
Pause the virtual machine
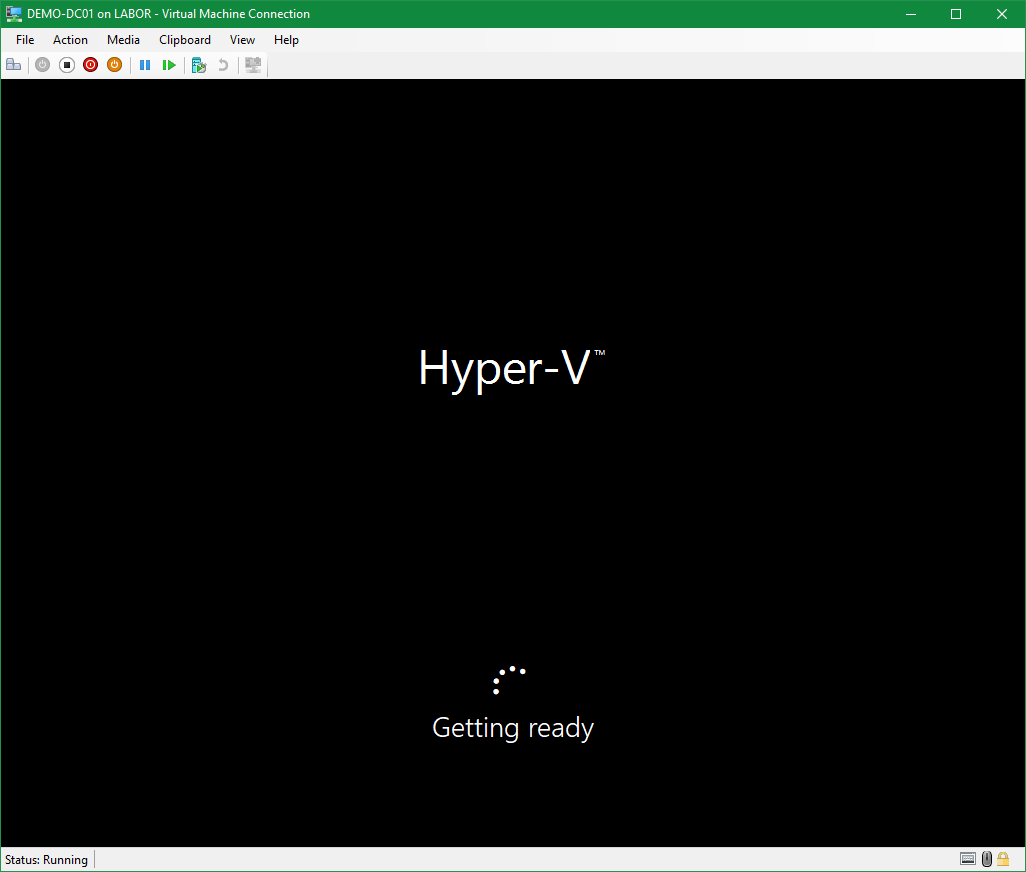pyautogui.click(x=145, y=65)
